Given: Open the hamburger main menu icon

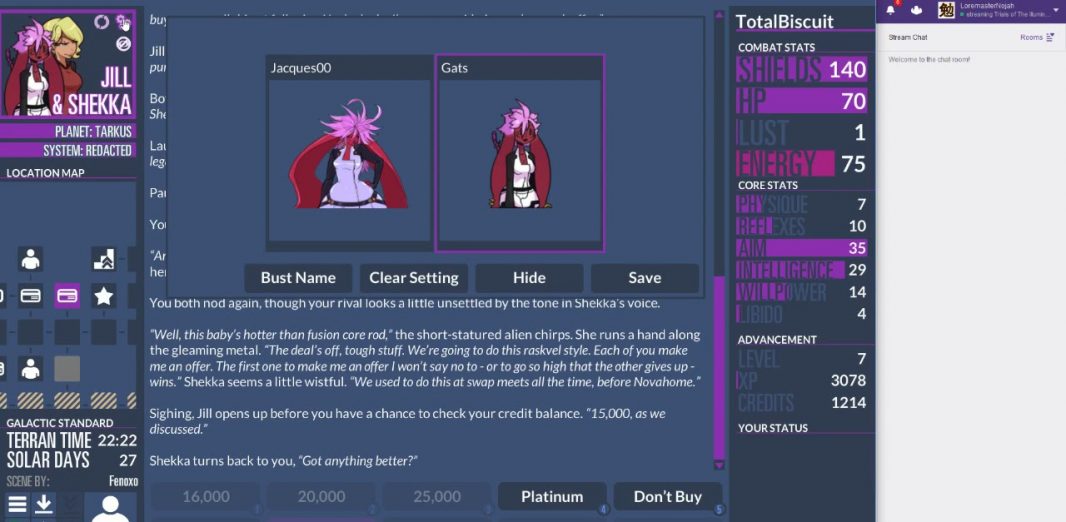Looking at the screenshot, I should click(x=18, y=504).
